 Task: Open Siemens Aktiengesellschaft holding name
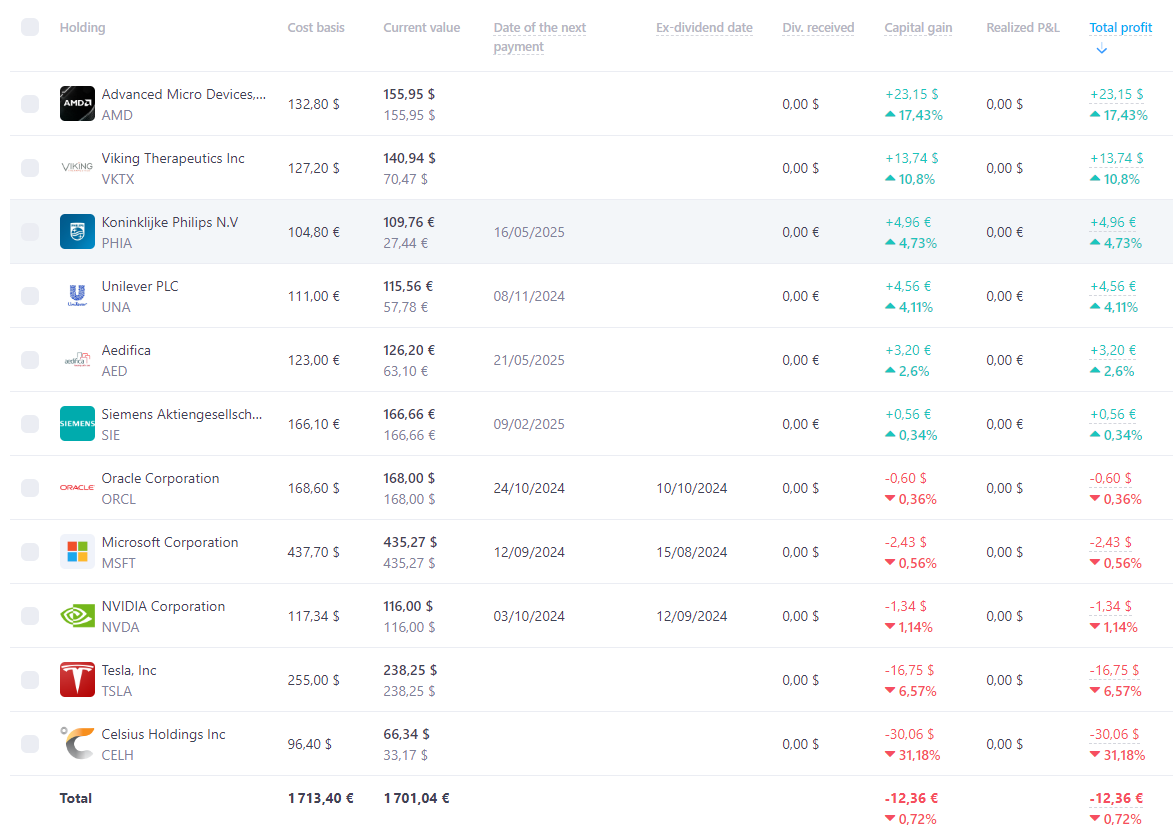click(182, 414)
